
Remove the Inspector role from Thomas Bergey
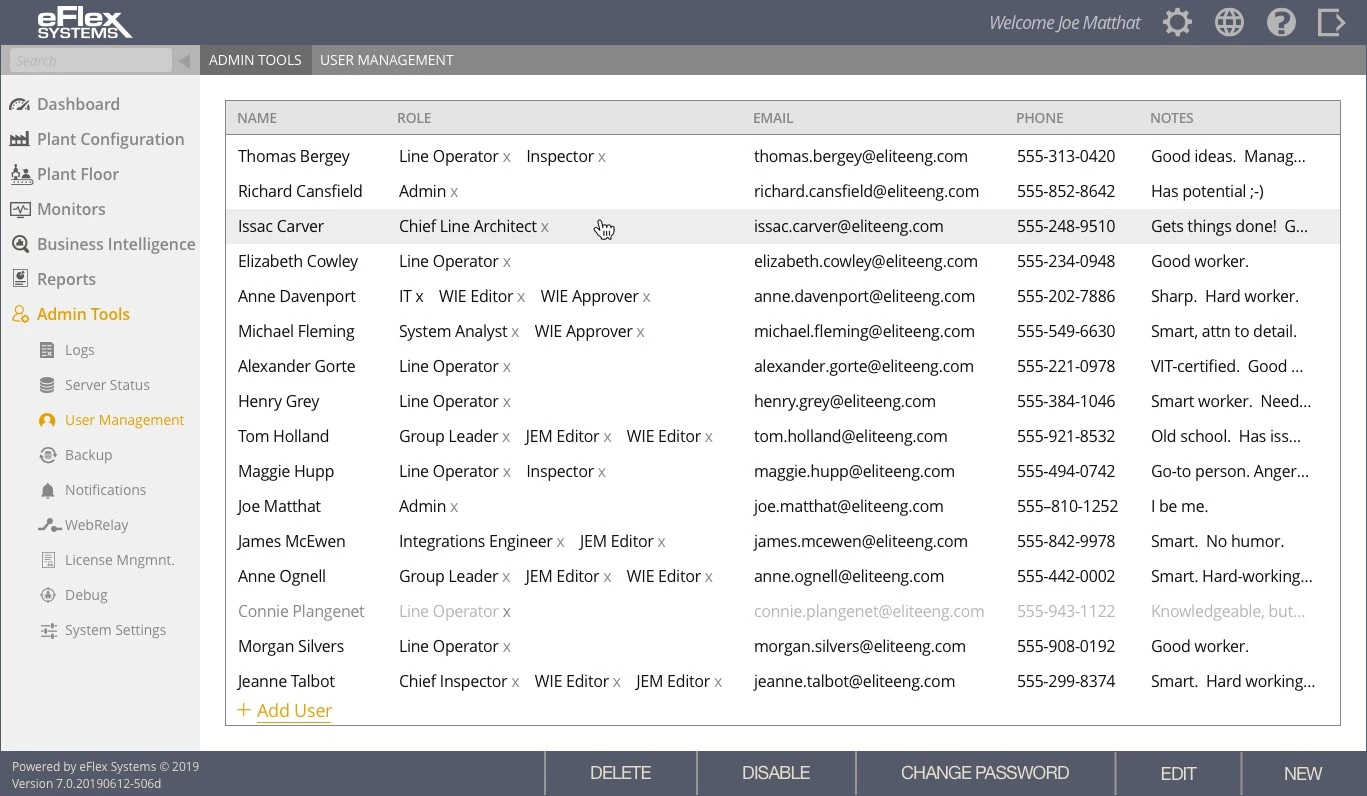pos(601,158)
